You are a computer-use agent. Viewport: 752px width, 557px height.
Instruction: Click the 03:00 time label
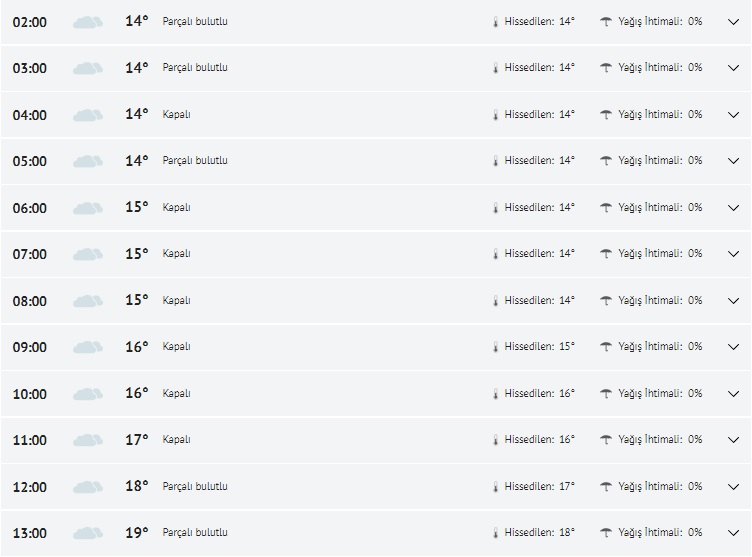(30, 68)
